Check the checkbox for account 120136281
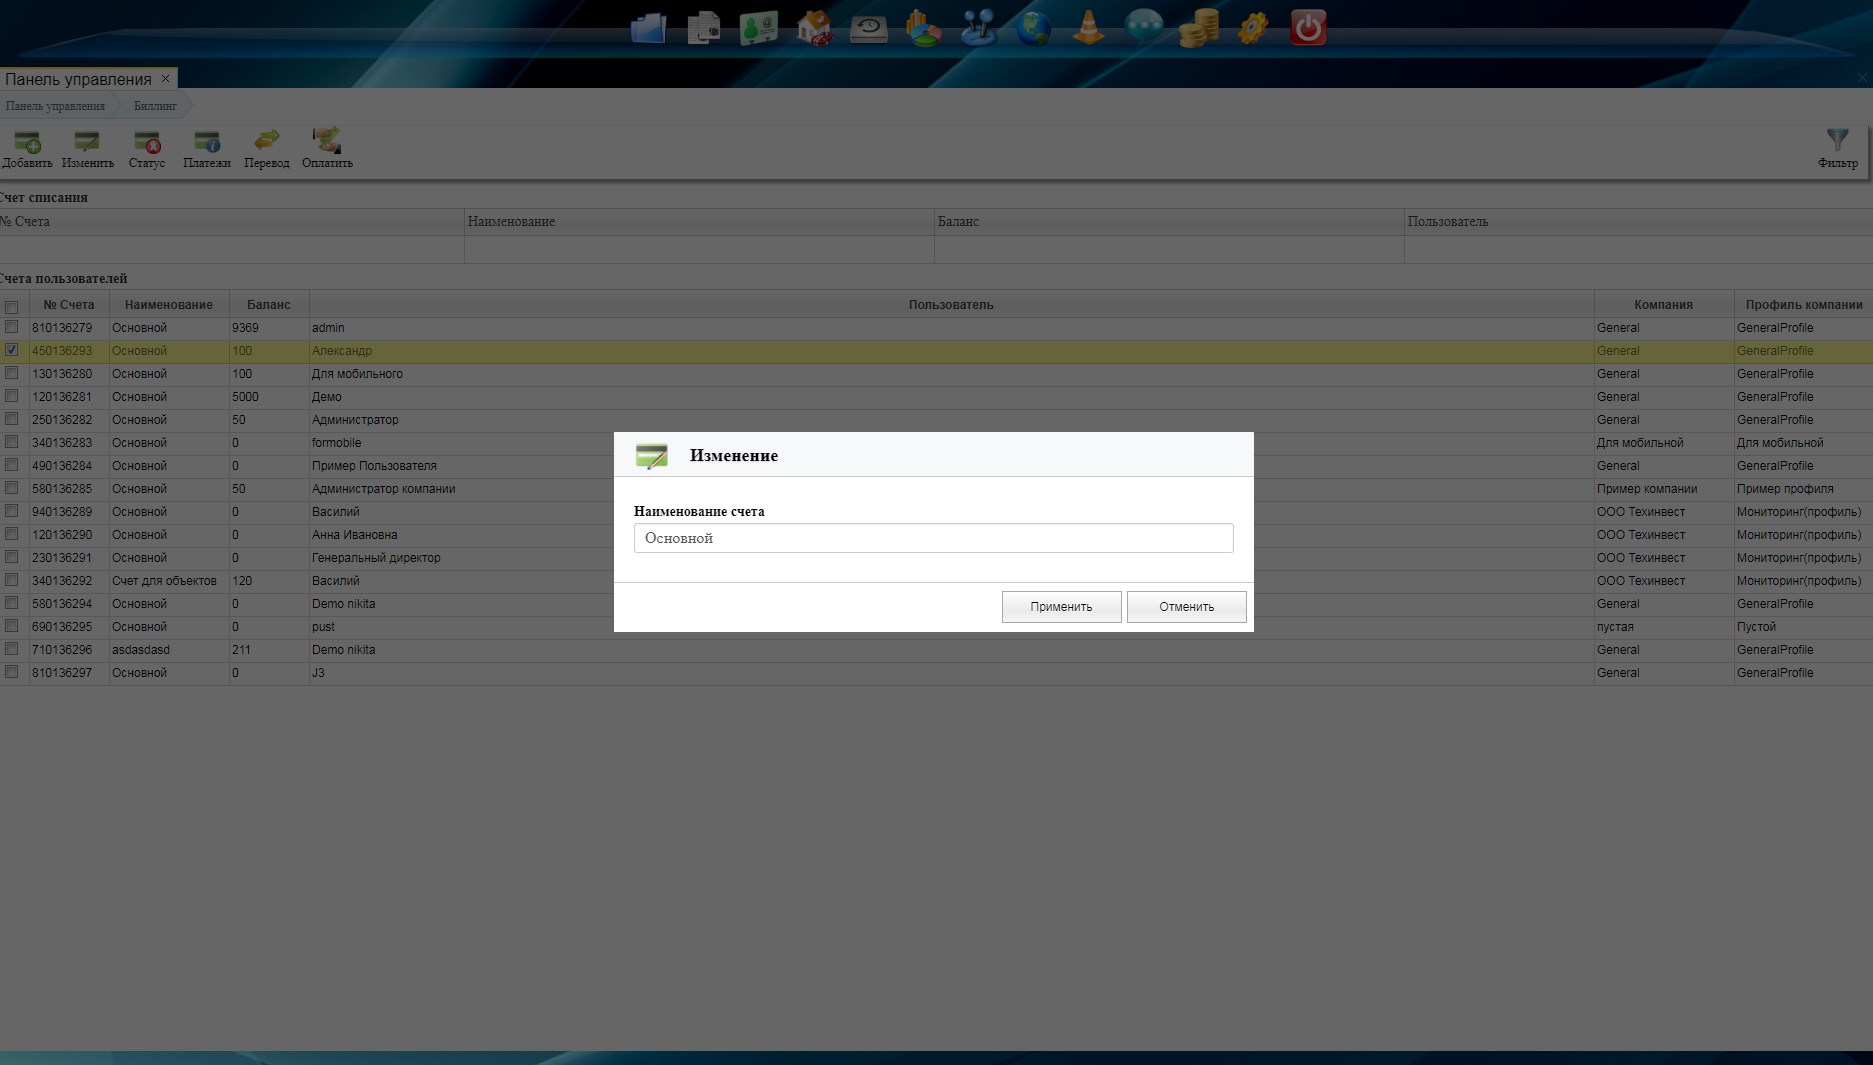 12,396
